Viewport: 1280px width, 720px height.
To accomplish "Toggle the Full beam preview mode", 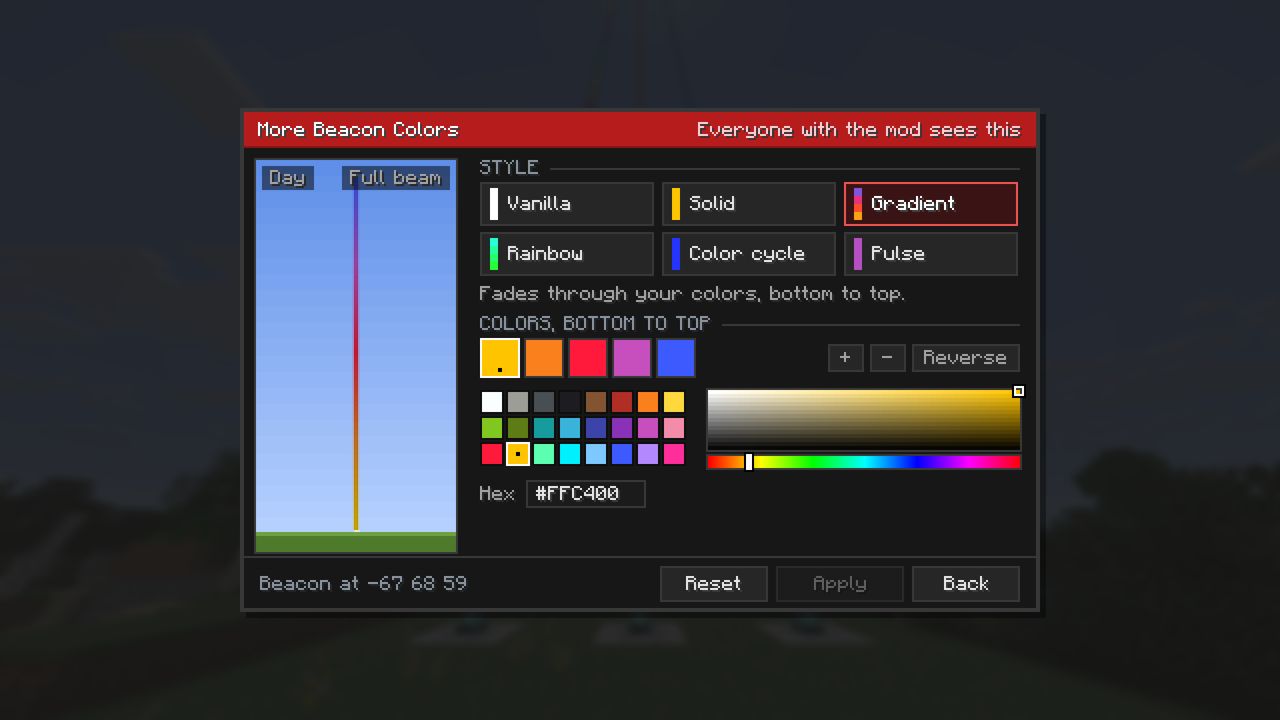I will click(x=395, y=178).
